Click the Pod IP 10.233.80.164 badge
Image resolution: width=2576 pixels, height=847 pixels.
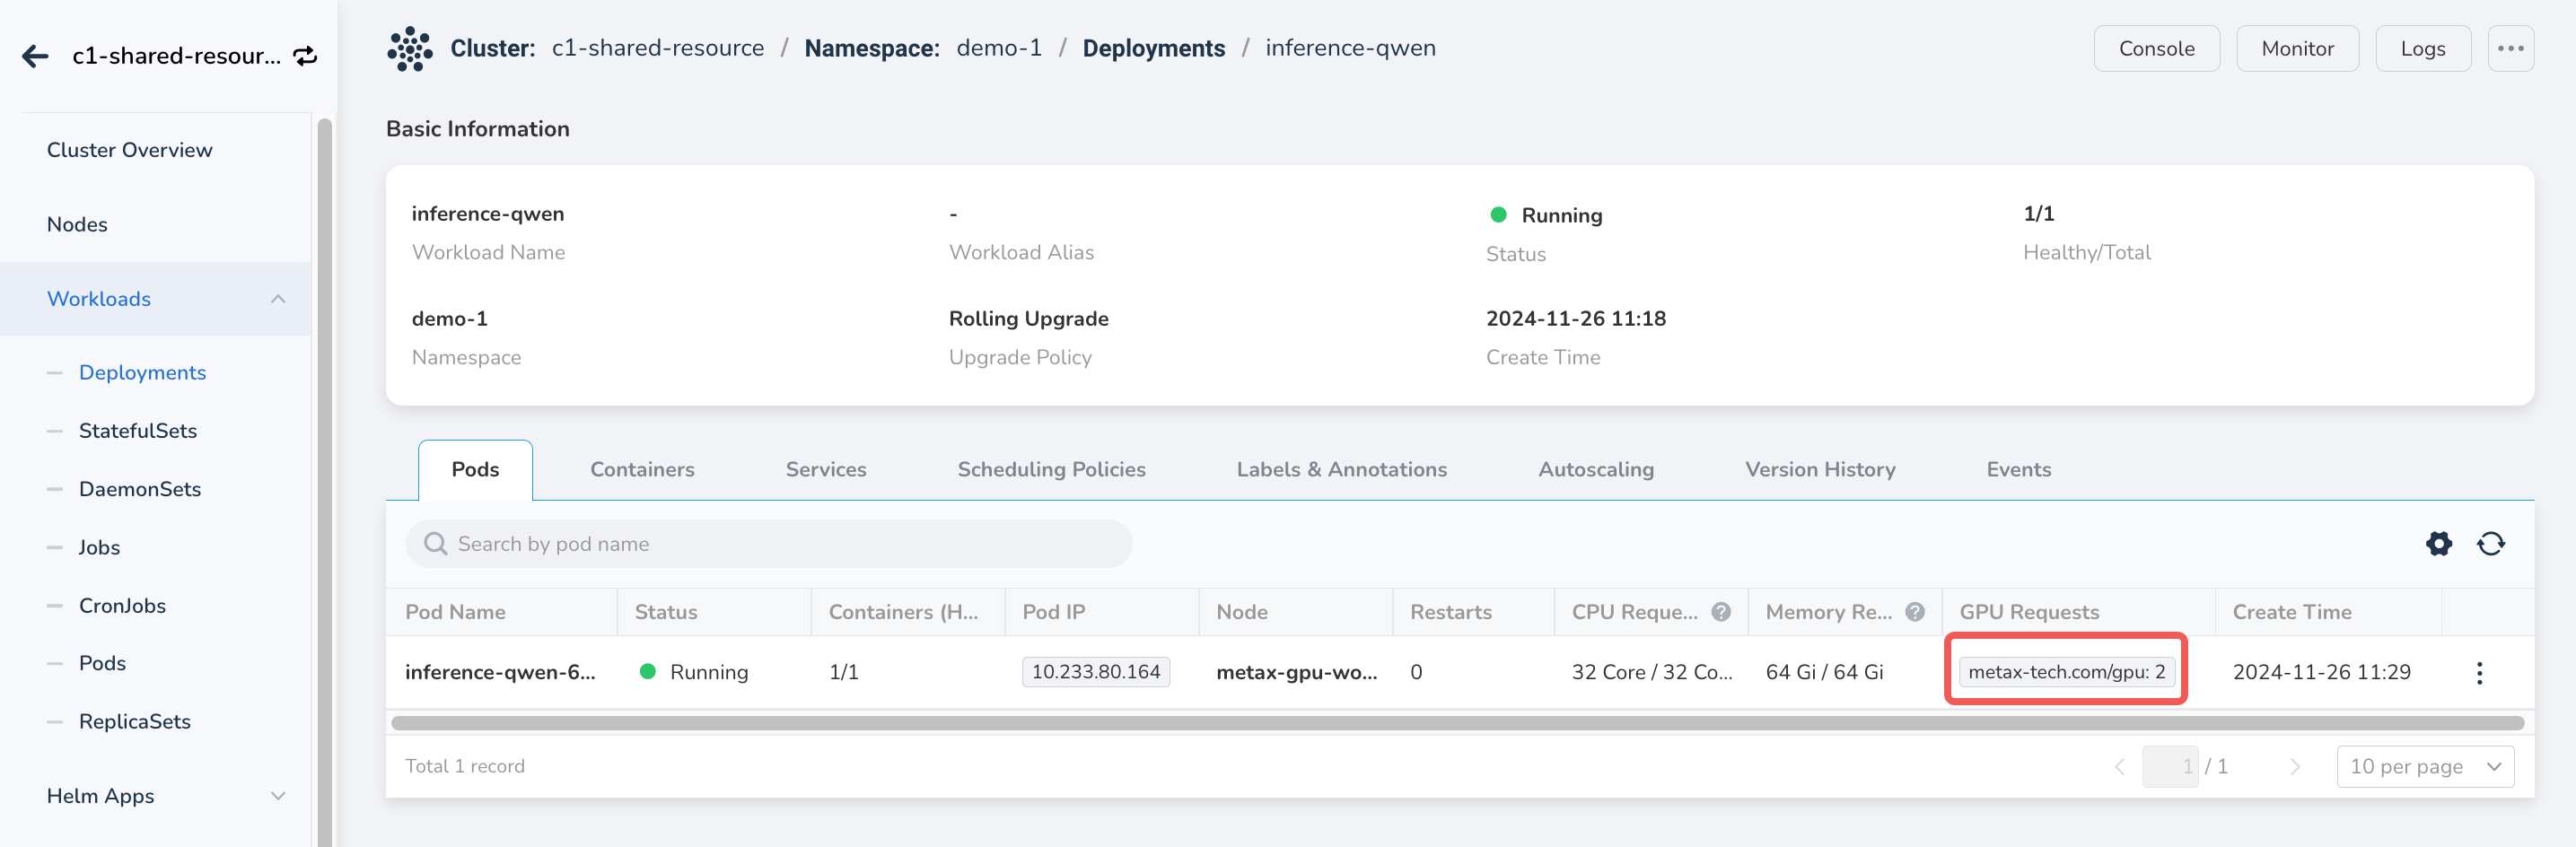click(1095, 672)
